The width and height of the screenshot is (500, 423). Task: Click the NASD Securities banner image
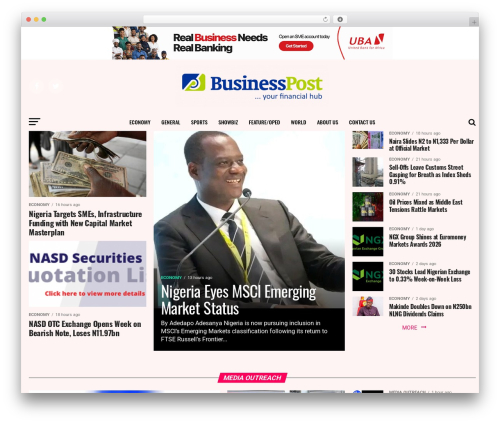[87, 274]
